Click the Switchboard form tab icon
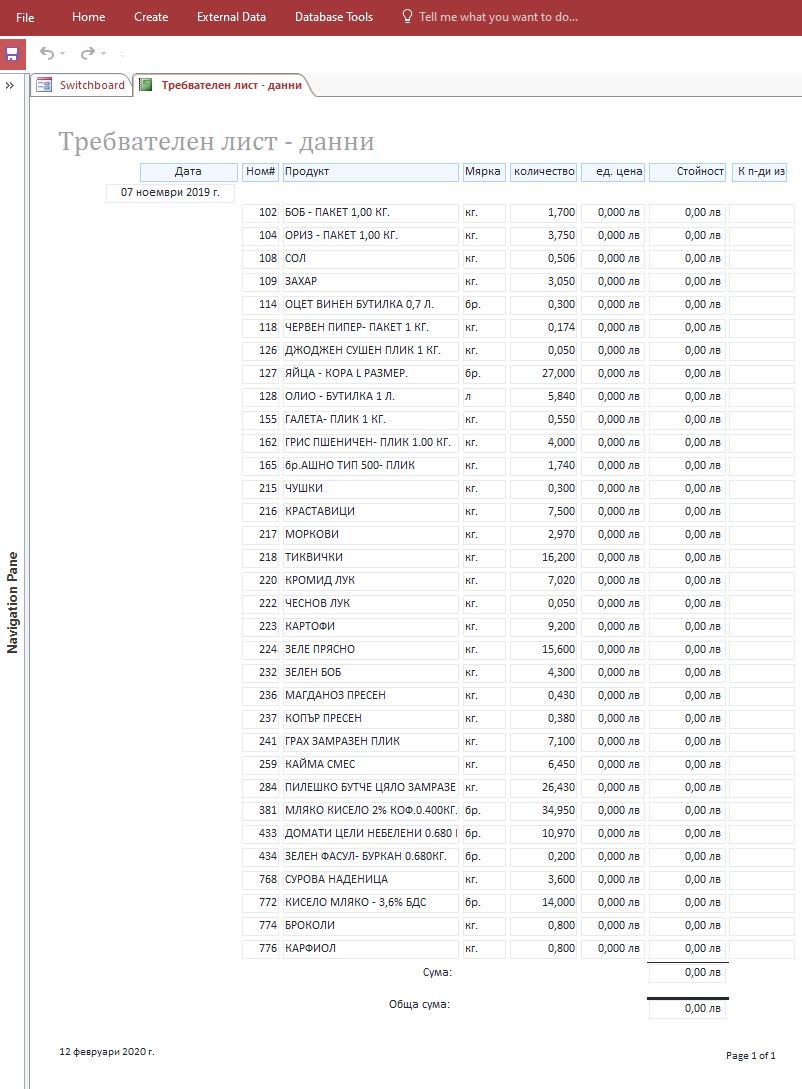Screen dimensions: 802x1089 click(44, 85)
